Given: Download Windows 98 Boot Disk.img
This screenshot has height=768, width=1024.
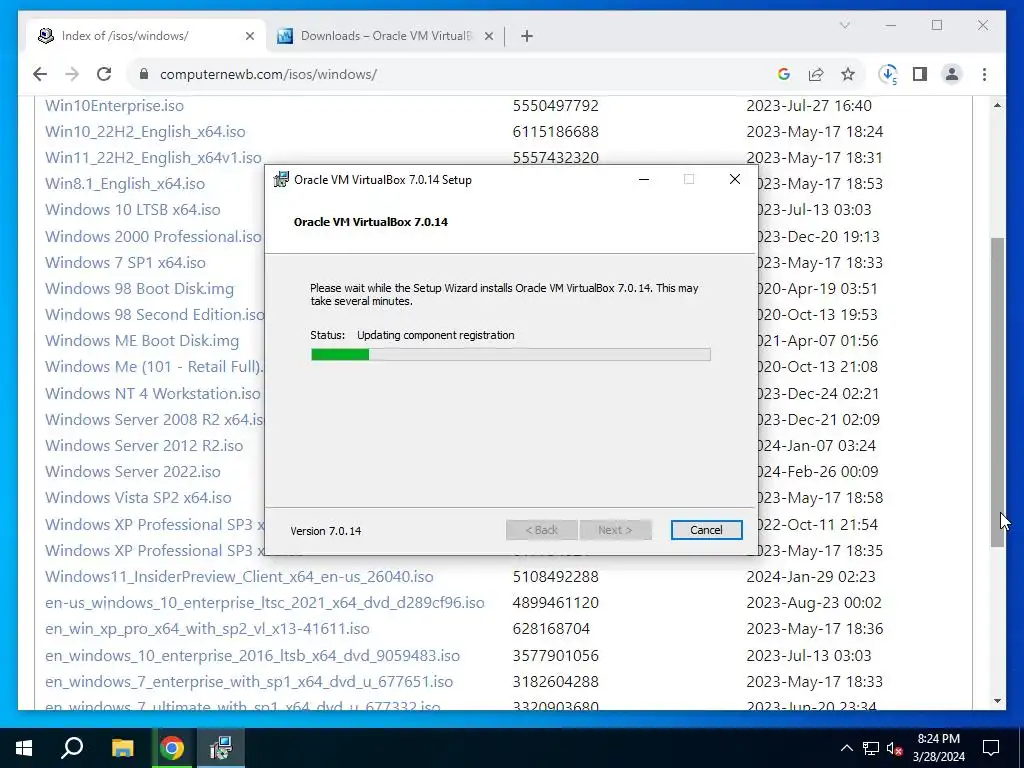Looking at the screenshot, I should (139, 288).
